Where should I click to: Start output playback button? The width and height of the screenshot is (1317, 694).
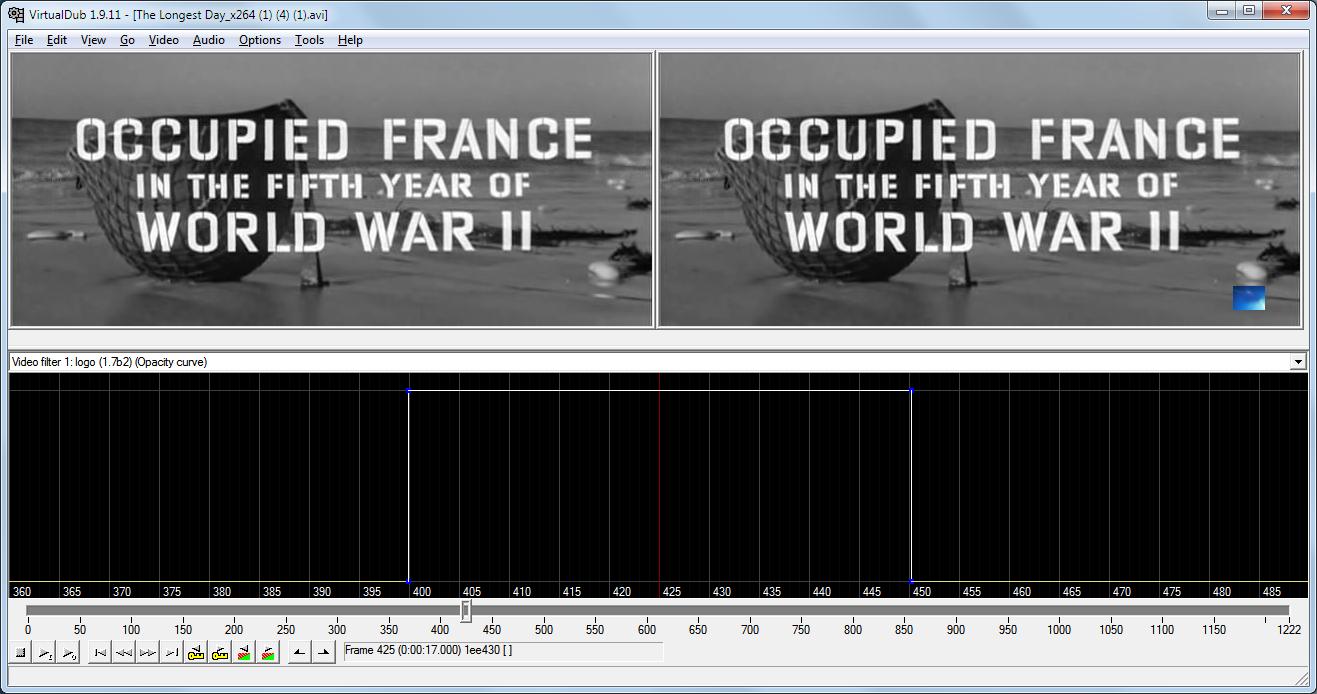(x=69, y=653)
